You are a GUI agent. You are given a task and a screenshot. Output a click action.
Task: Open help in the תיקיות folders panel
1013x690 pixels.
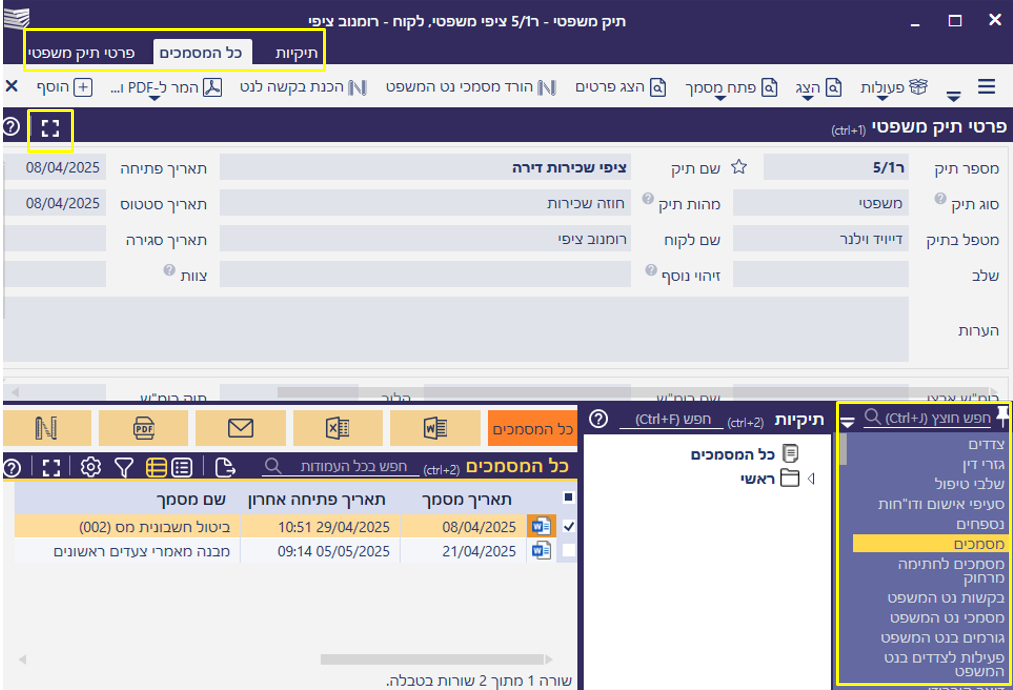[598, 419]
